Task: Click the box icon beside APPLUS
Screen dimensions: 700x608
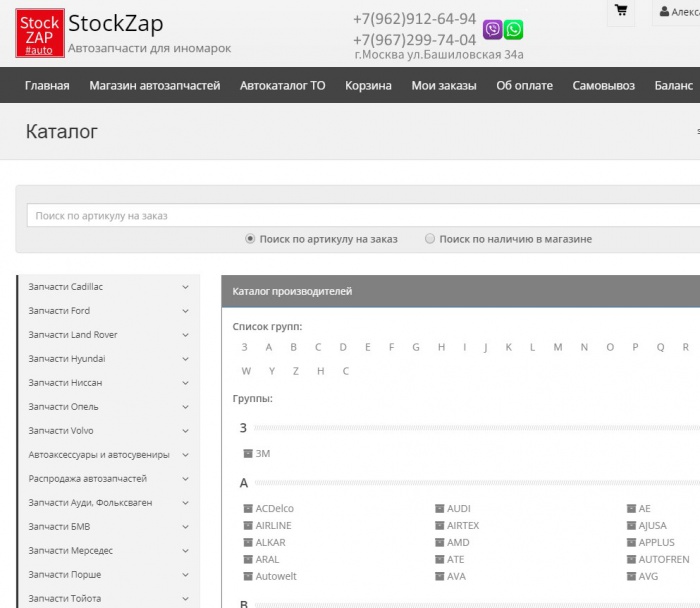Action: 631,542
